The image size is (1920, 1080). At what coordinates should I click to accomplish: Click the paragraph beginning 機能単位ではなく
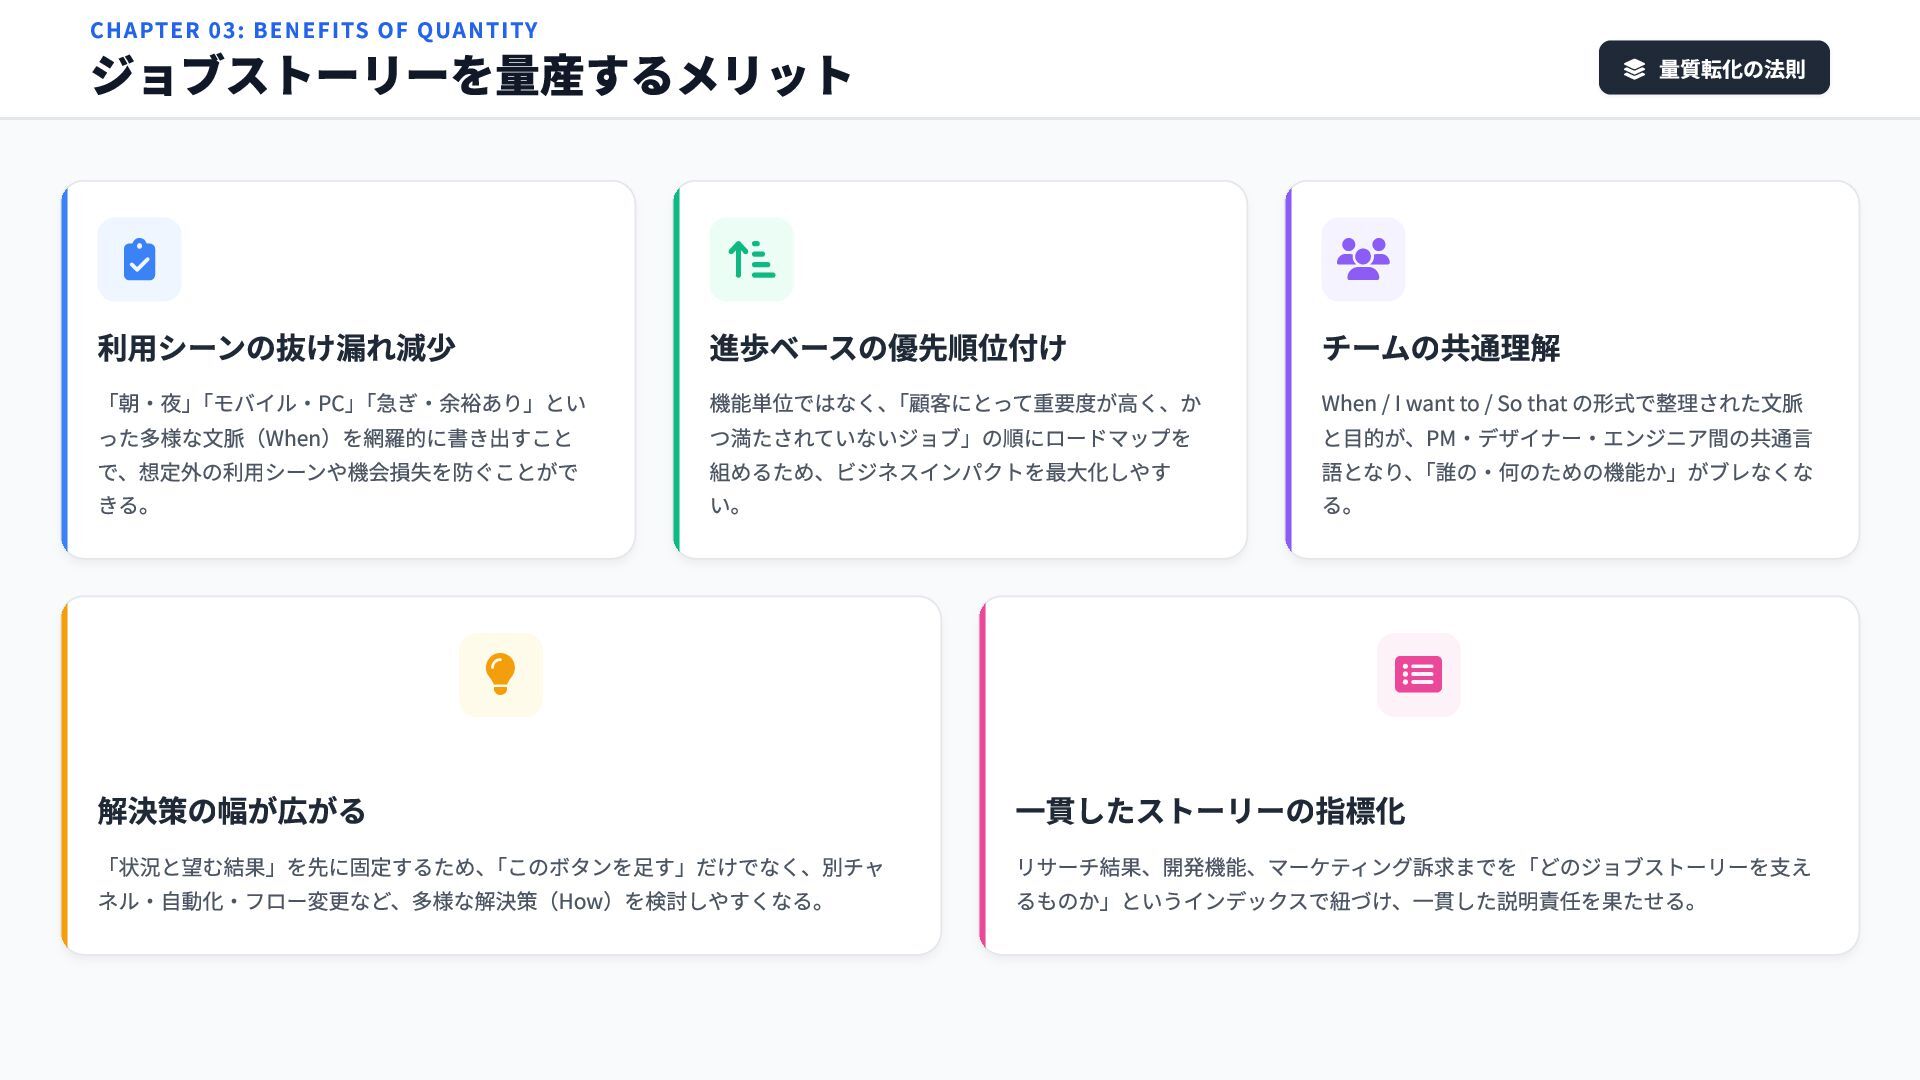pyautogui.click(x=955, y=454)
